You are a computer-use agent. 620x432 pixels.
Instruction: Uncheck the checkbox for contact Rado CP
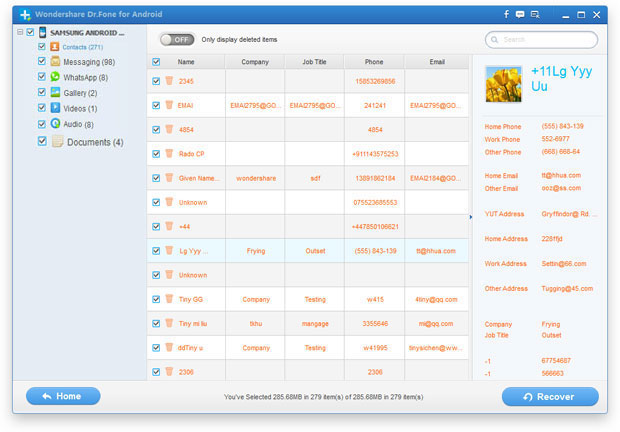pos(156,154)
